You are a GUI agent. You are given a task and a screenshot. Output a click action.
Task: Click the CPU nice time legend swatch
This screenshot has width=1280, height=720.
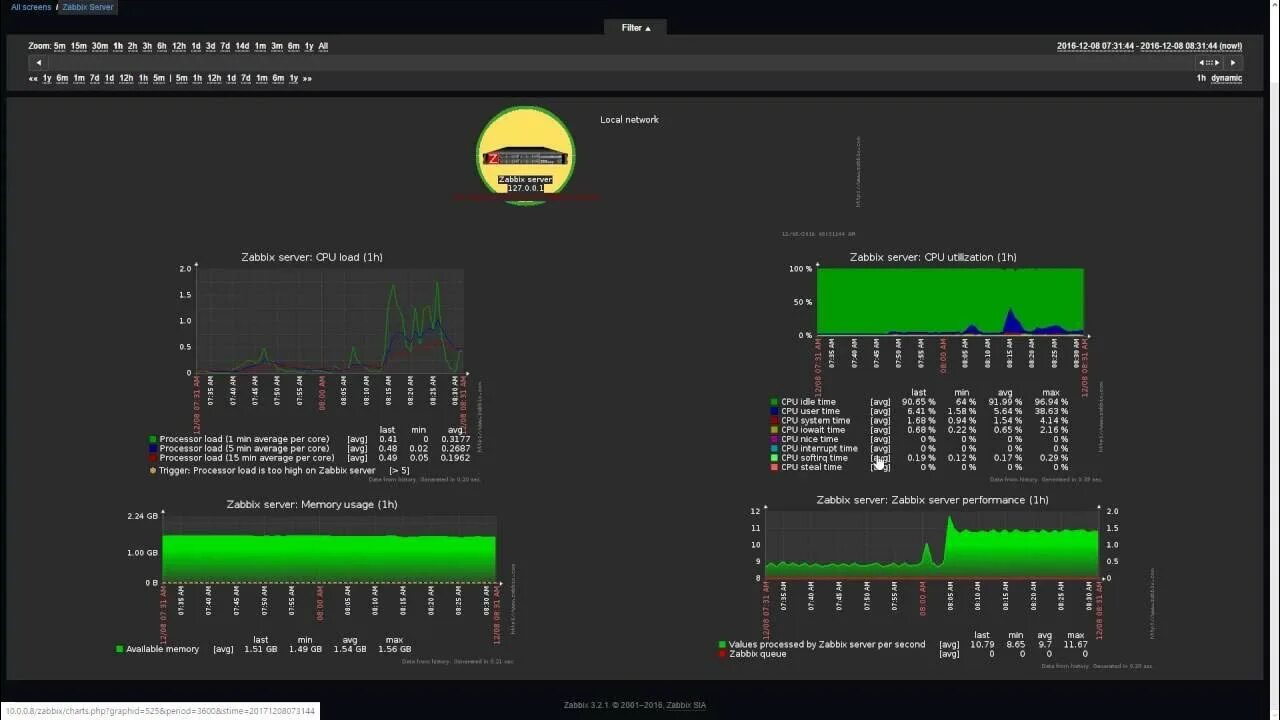click(x=774, y=439)
